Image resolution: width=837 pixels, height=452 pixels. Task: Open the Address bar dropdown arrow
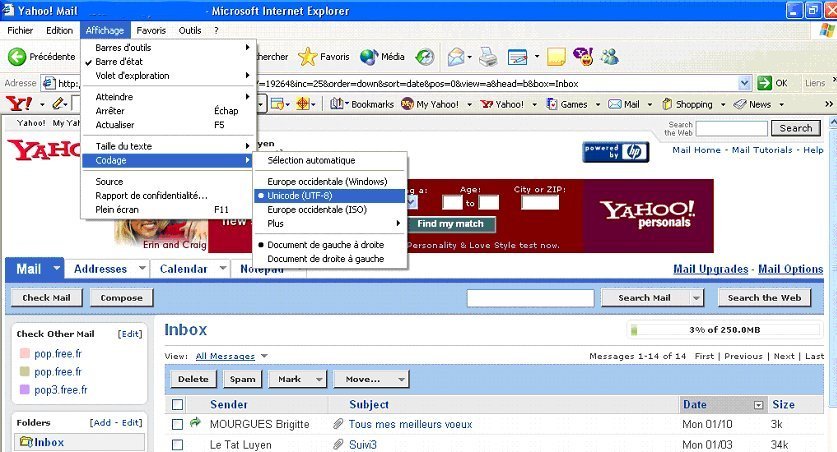[745, 83]
